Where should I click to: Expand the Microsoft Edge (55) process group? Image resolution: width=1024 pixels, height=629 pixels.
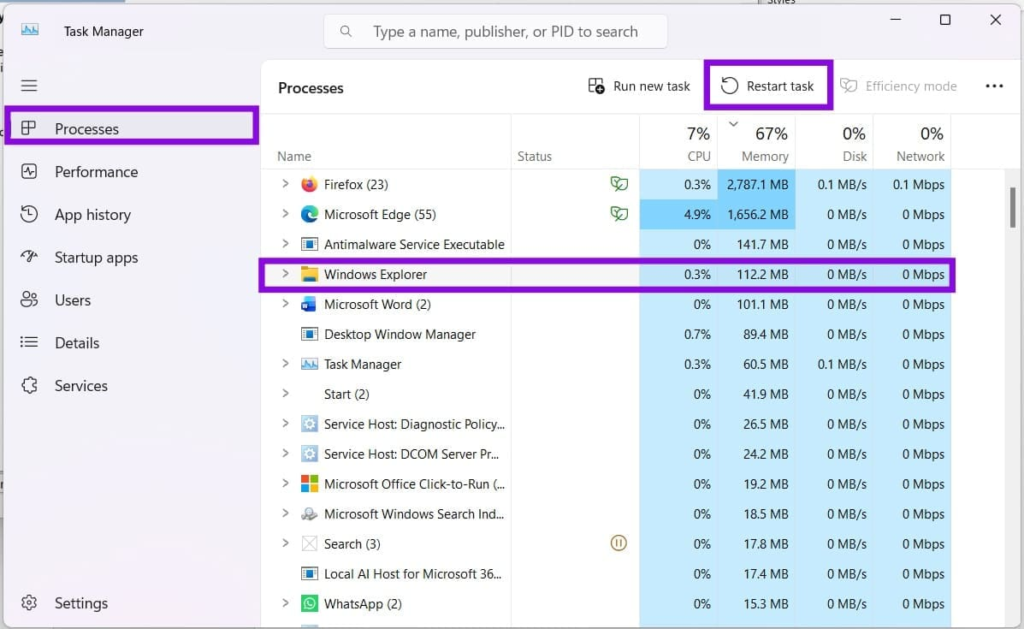[285, 214]
